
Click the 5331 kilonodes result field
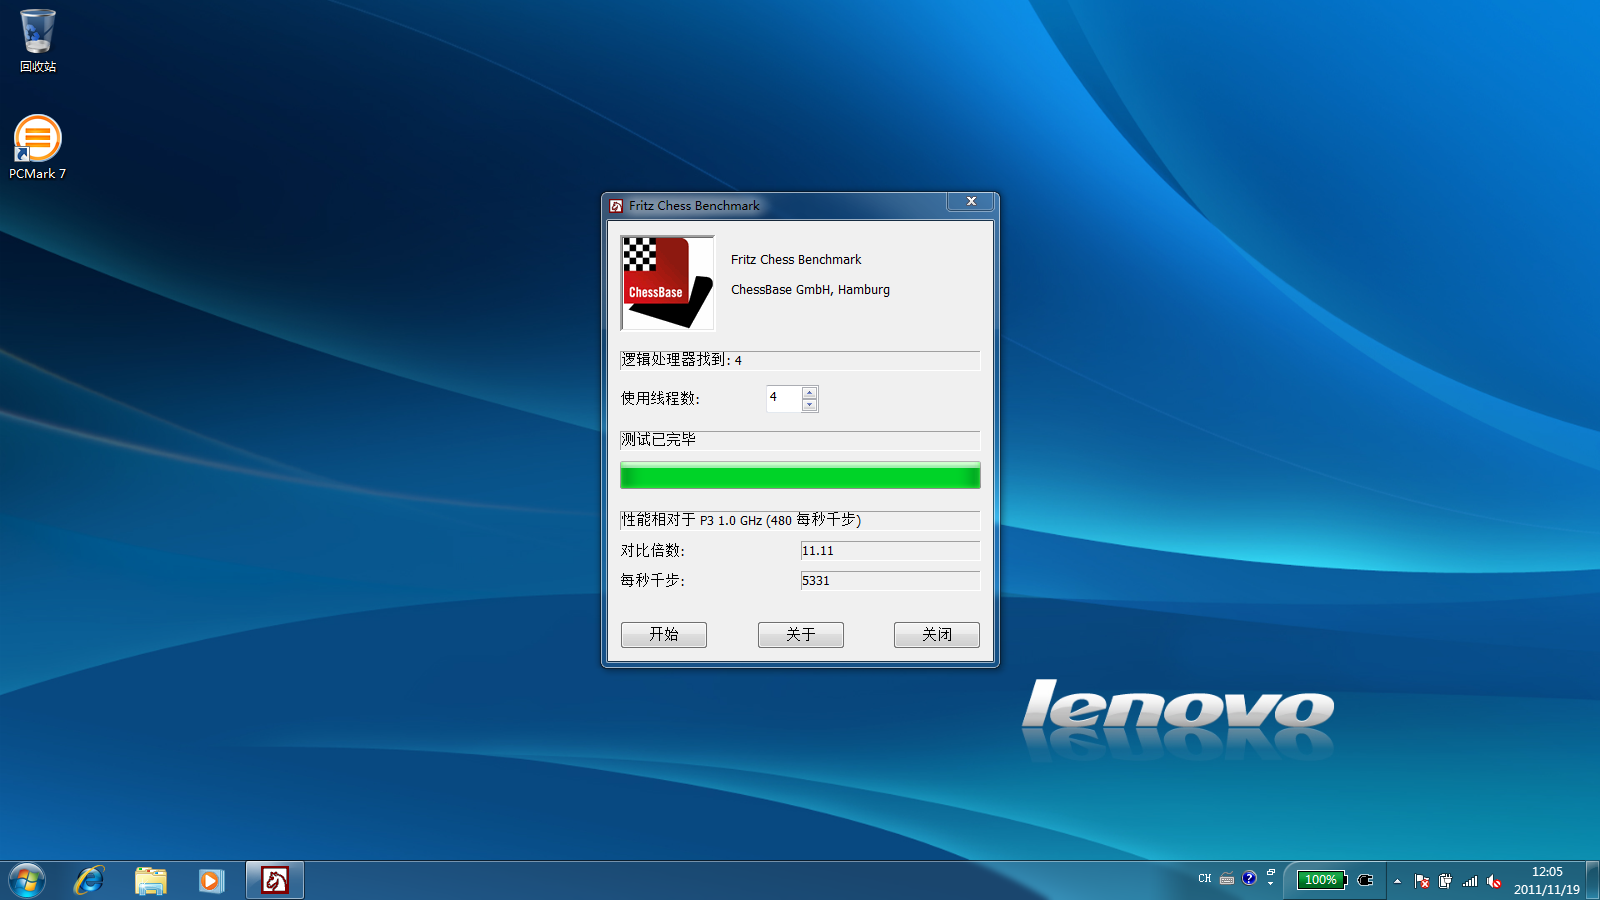tap(890, 581)
